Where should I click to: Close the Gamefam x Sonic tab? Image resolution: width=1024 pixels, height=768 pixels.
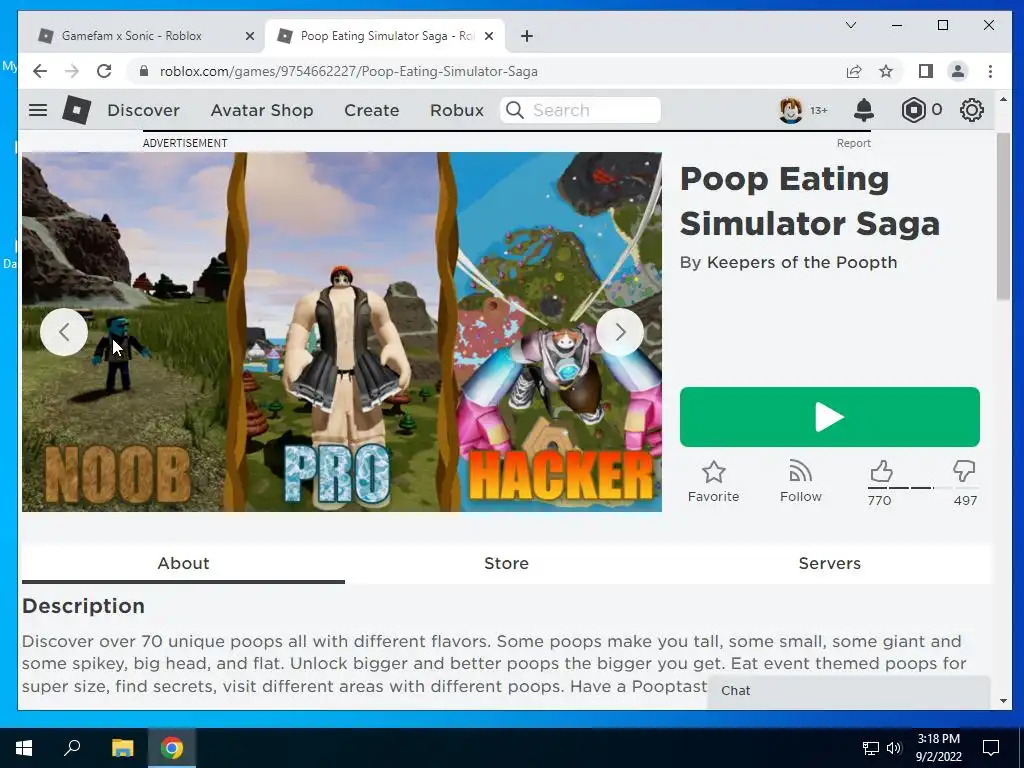tap(249, 36)
